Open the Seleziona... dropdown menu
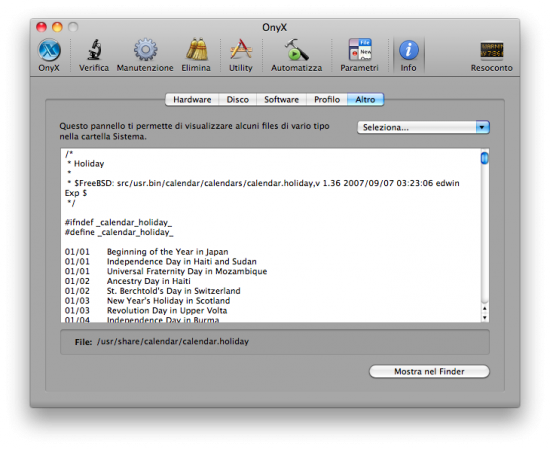Screen dimensions: 550x449 [423, 127]
